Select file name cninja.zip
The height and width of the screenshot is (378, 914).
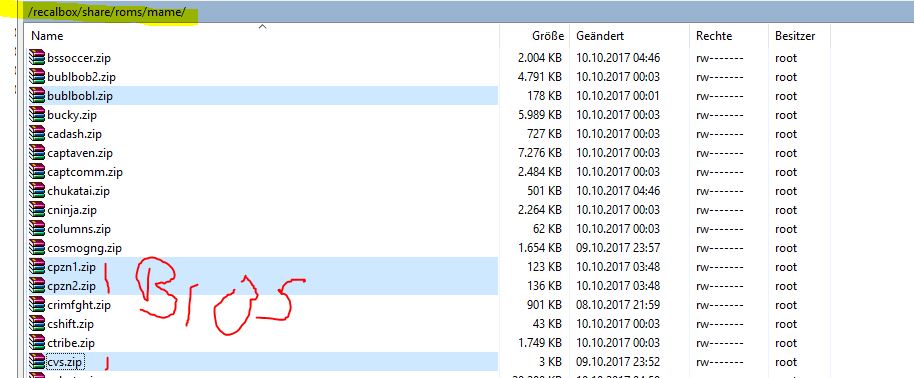[72, 210]
